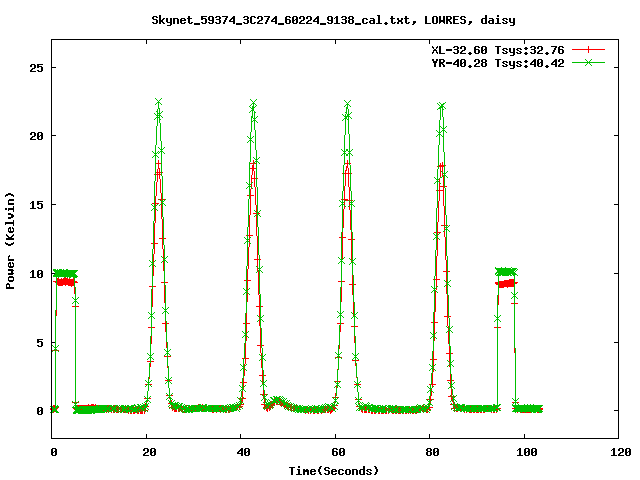The image size is (640, 480).
Task: Click the y-axis tick label 20
Action: click(x=36, y=136)
